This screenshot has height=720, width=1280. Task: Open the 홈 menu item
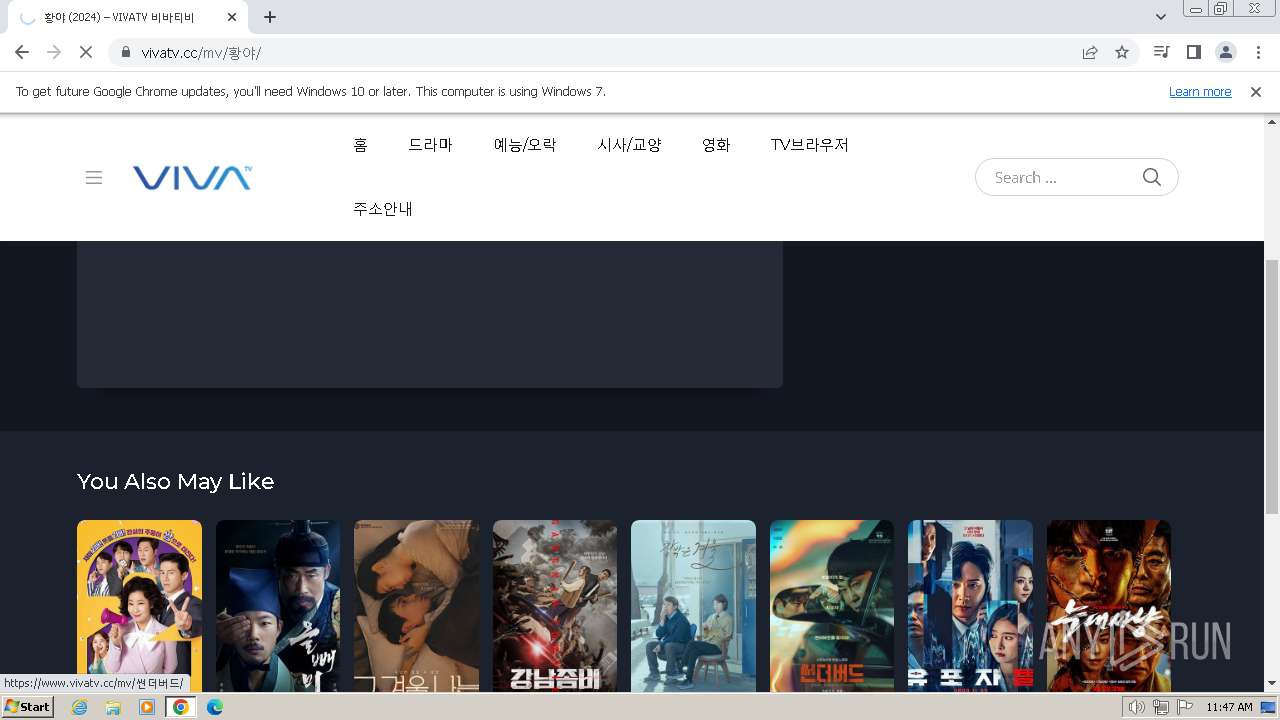[x=360, y=145]
